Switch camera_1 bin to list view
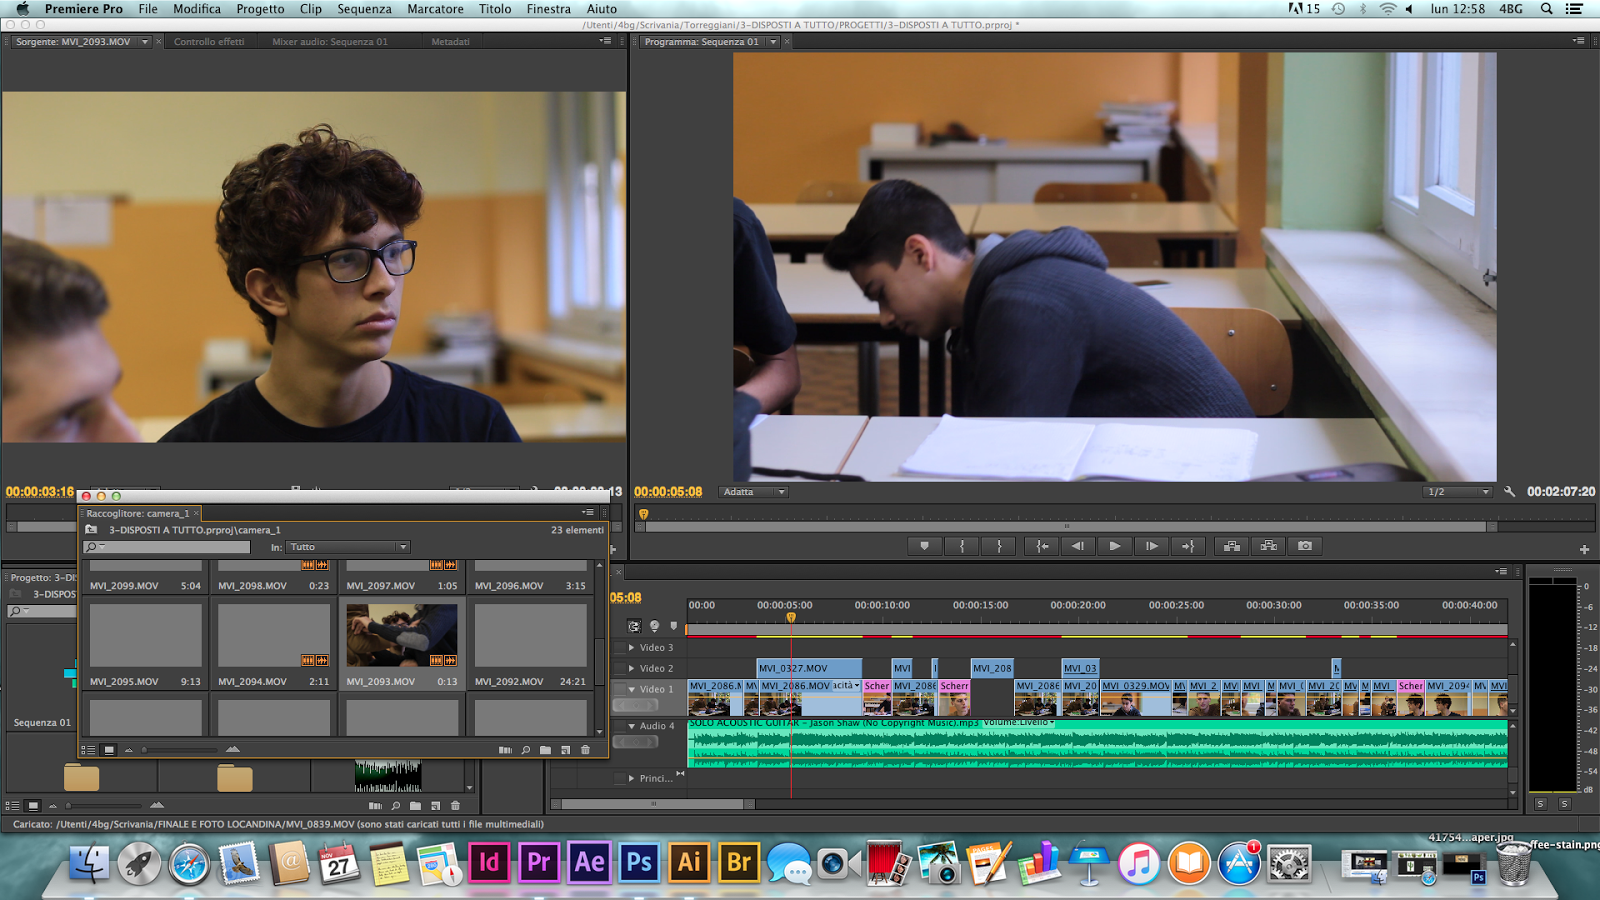Screen dimensions: 1600x900 (89, 750)
